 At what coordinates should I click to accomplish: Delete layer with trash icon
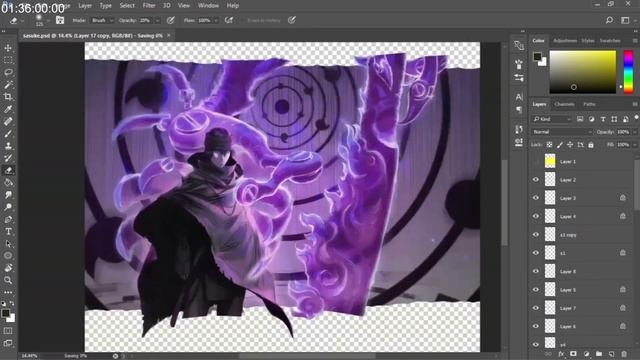point(624,354)
